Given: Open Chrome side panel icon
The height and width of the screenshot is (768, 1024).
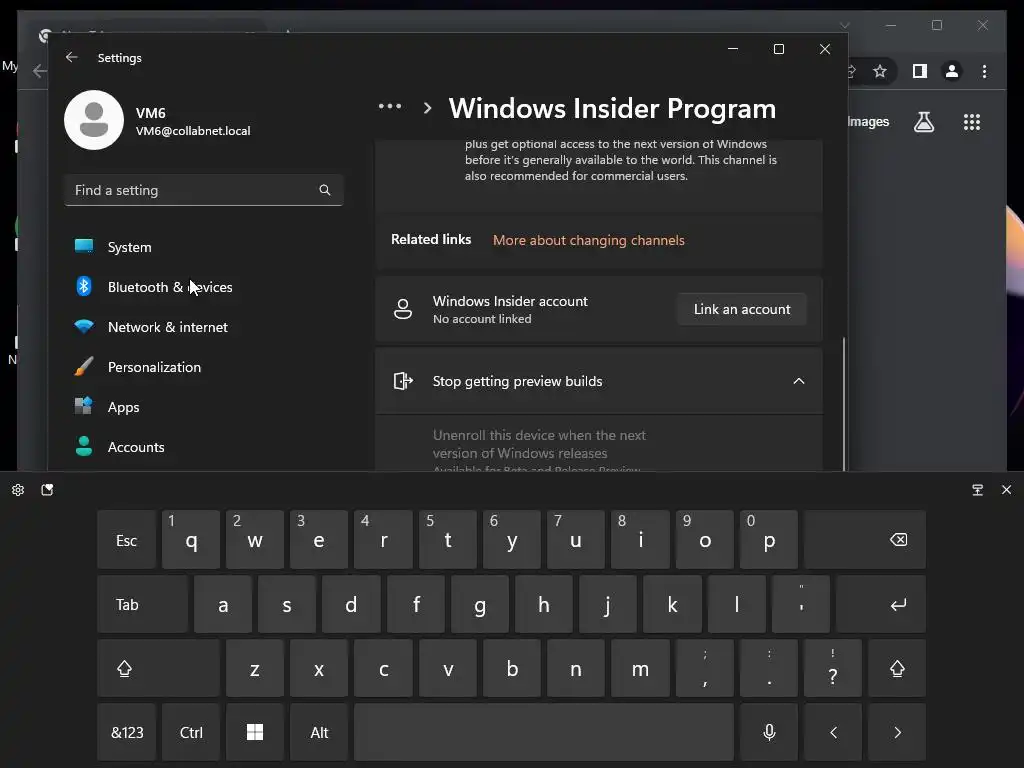Looking at the screenshot, I should 920,71.
